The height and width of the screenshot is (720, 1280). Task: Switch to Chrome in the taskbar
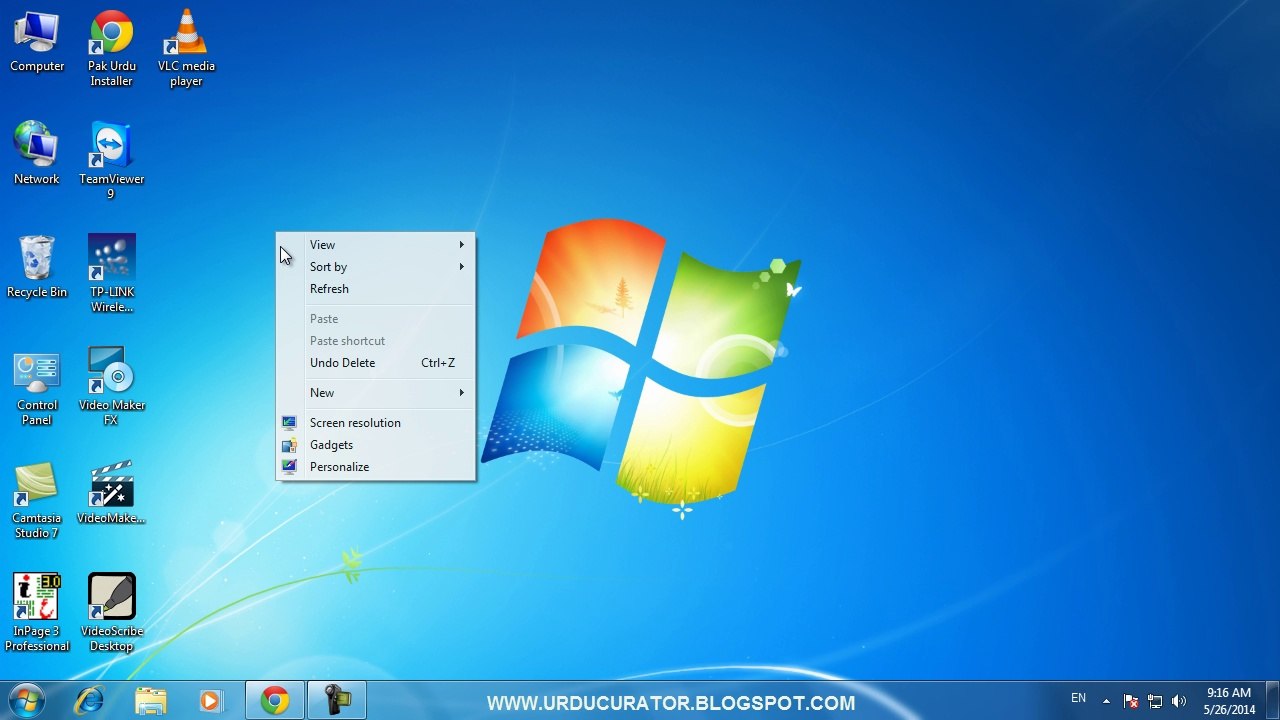[275, 700]
